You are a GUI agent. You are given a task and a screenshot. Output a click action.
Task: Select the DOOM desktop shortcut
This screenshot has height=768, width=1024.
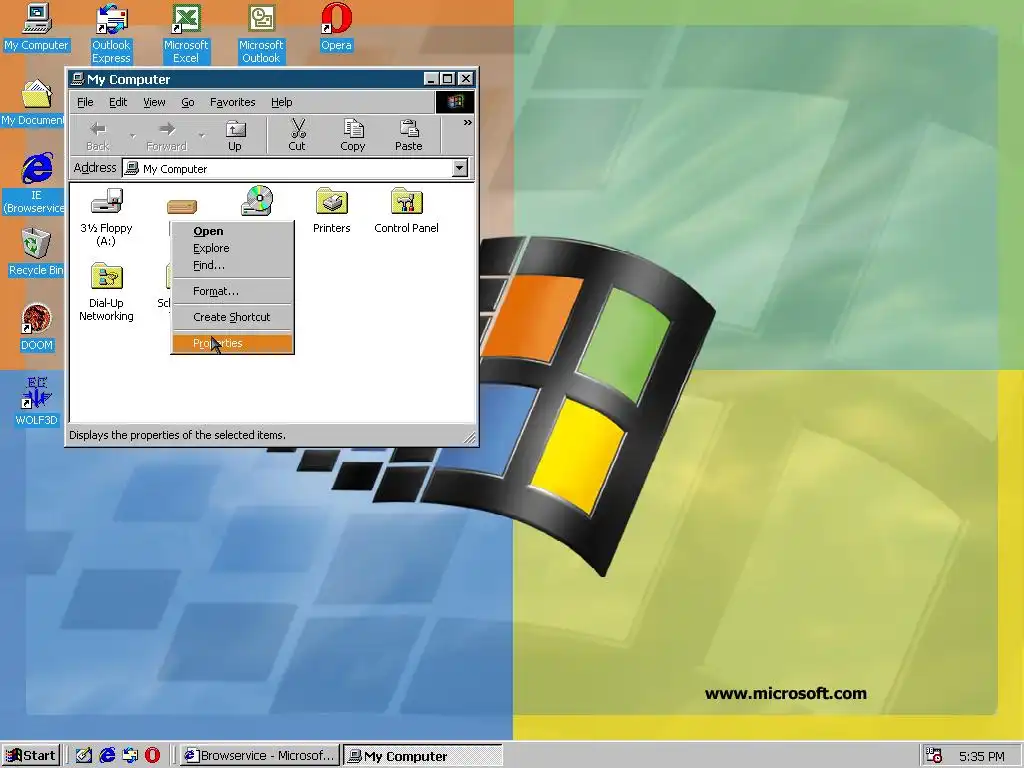37,327
